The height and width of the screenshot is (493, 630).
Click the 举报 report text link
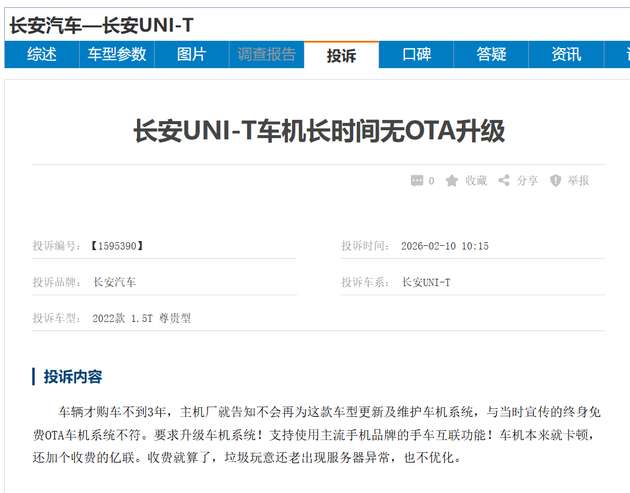(578, 181)
